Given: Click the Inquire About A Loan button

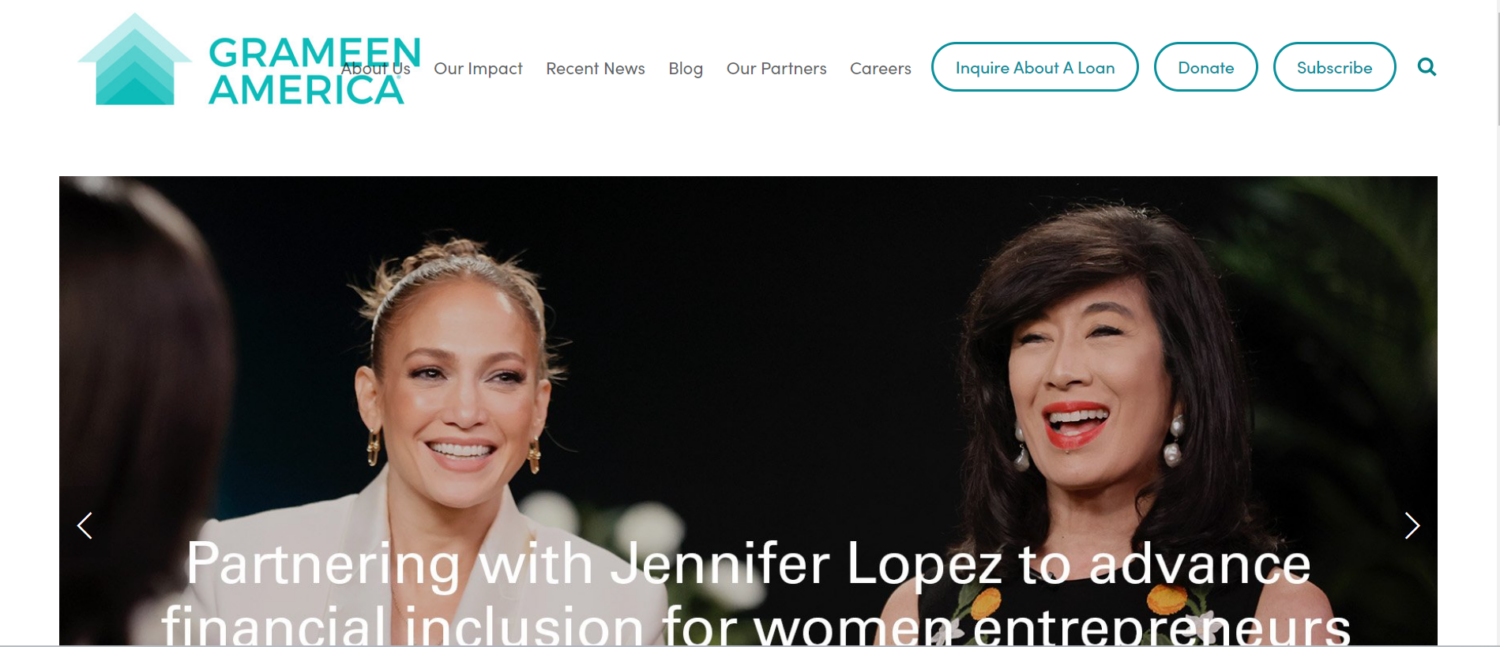Looking at the screenshot, I should click(1034, 67).
